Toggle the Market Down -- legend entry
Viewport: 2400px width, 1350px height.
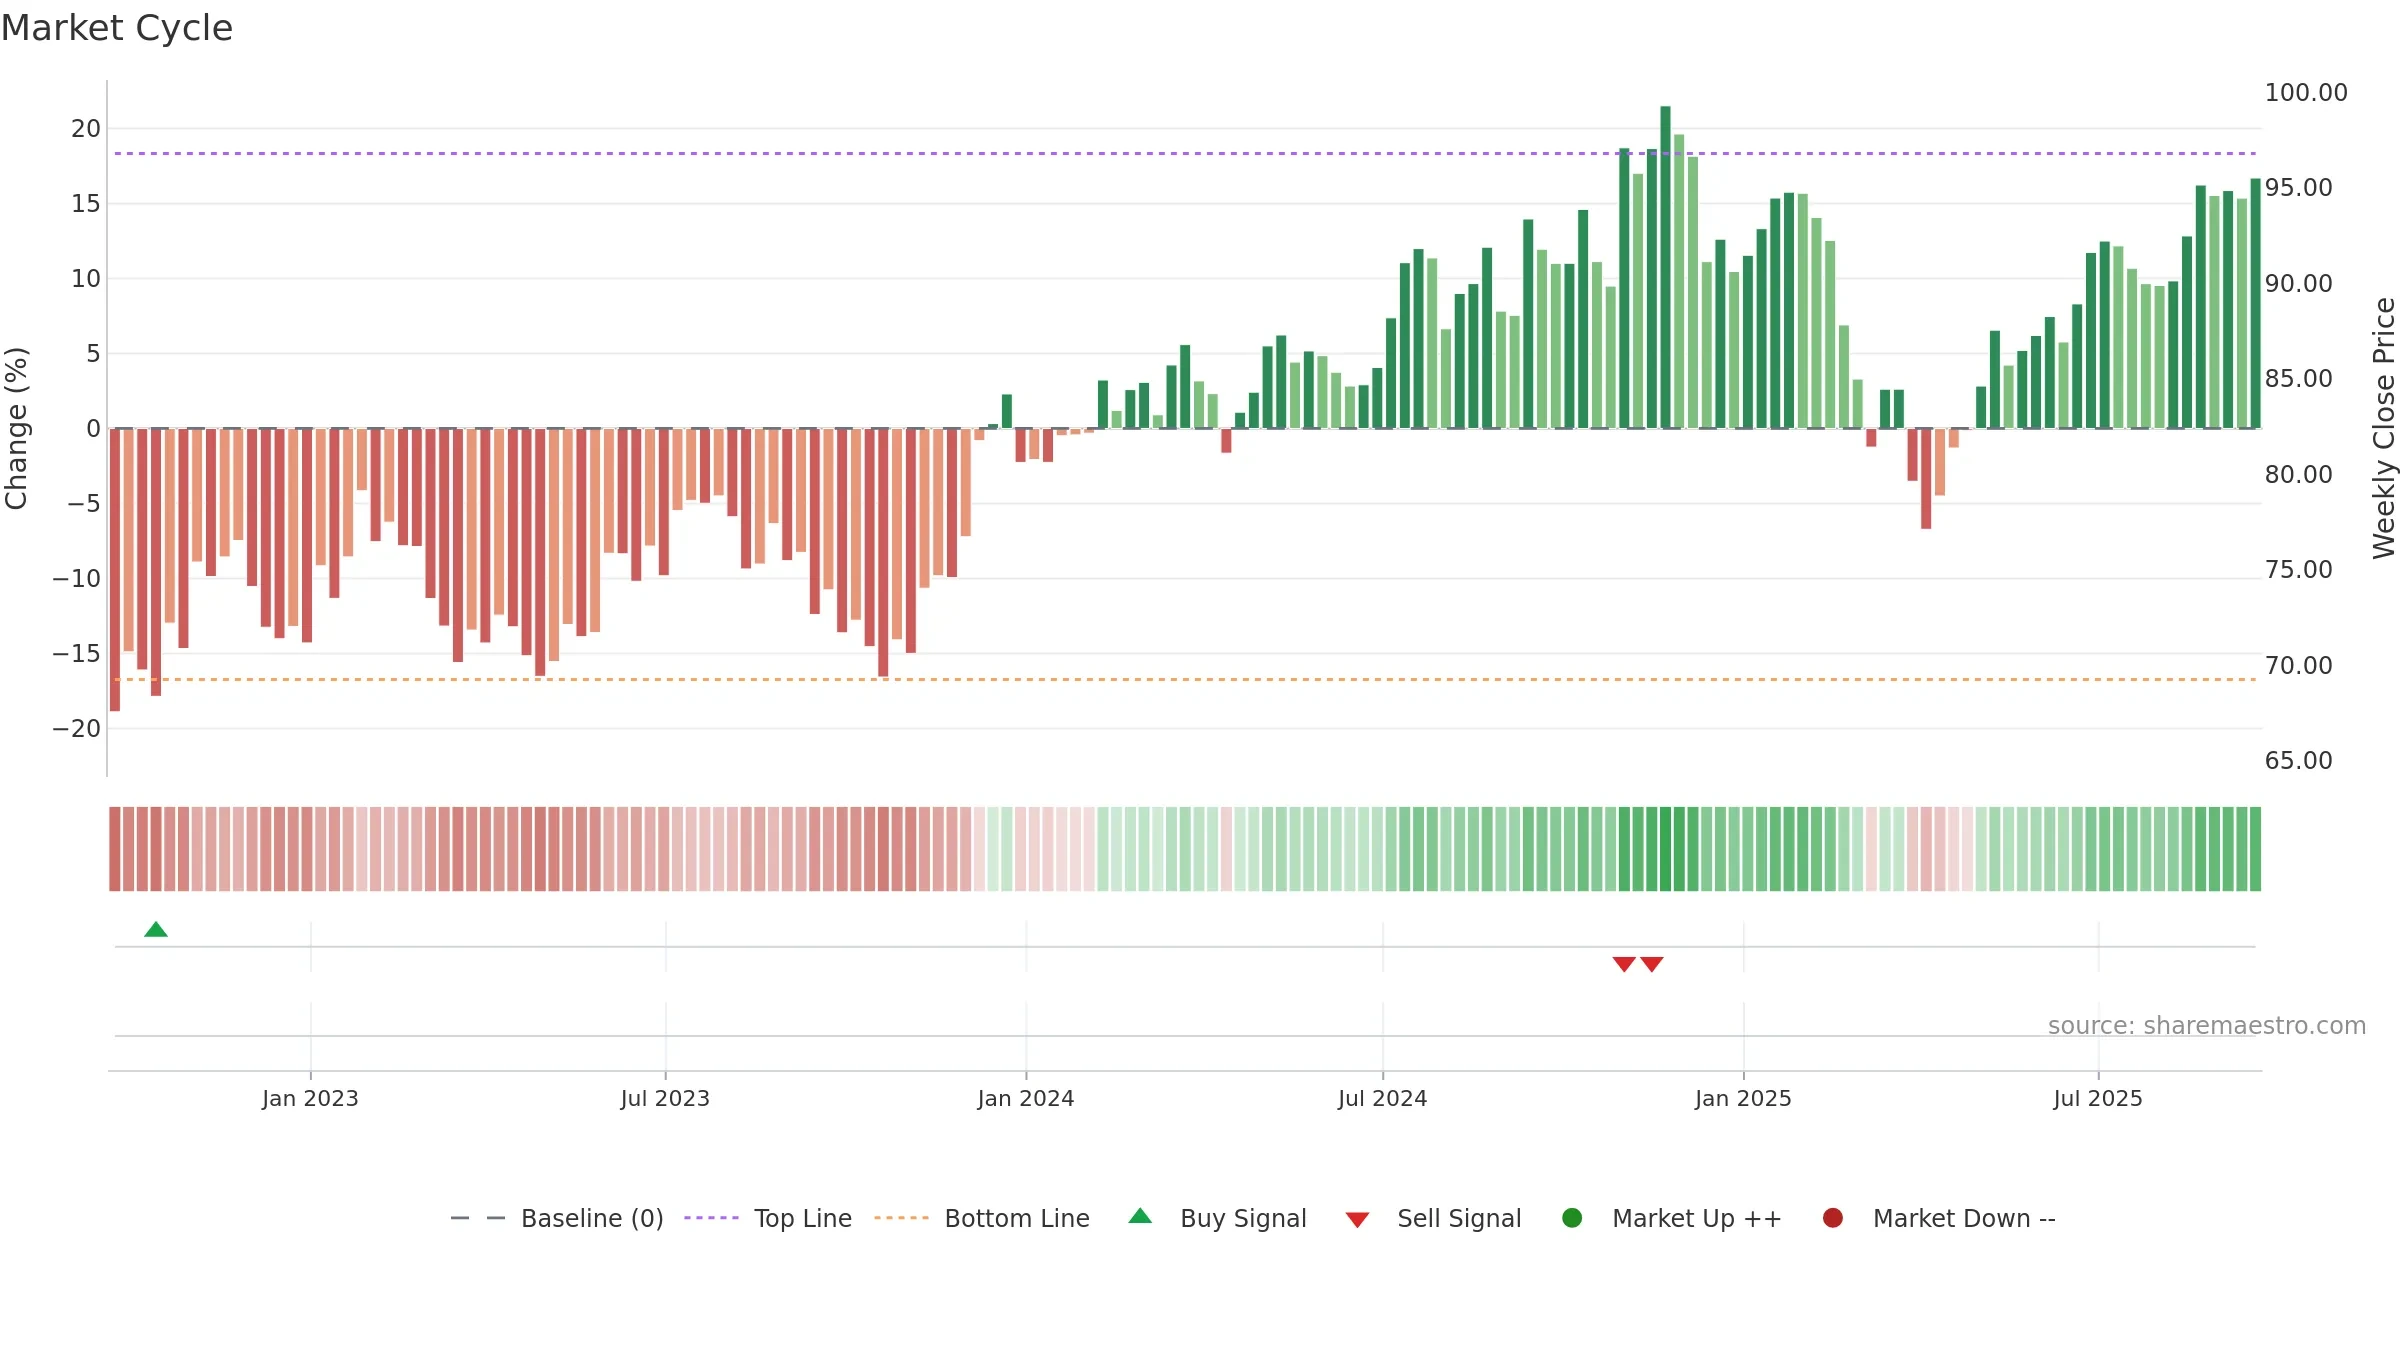[x=1939, y=1219]
